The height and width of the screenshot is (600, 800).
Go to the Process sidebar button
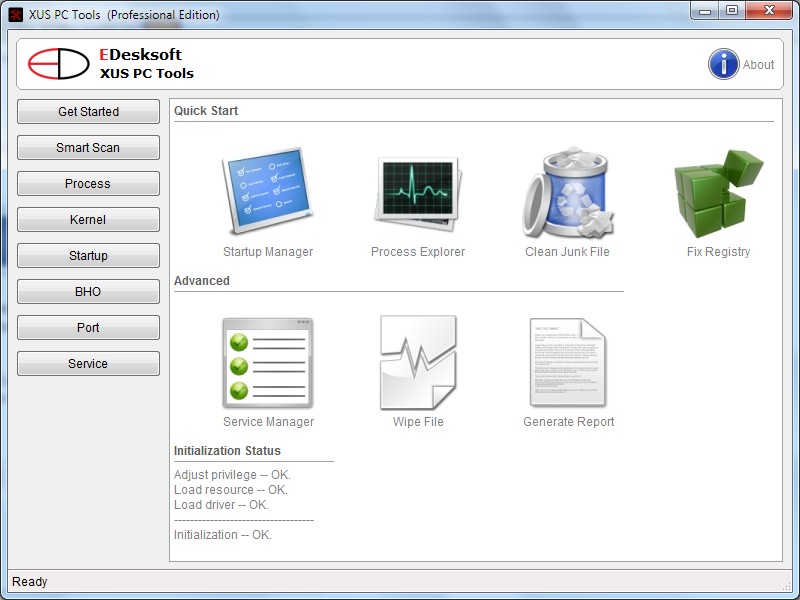click(88, 184)
